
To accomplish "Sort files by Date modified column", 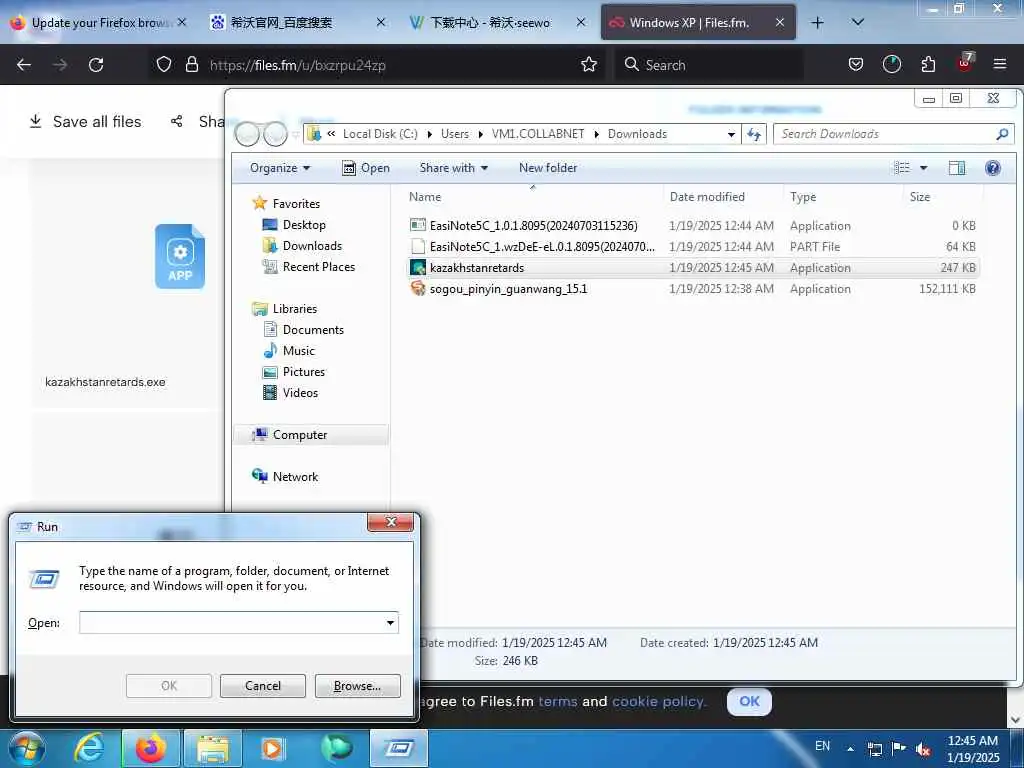I will click(707, 197).
